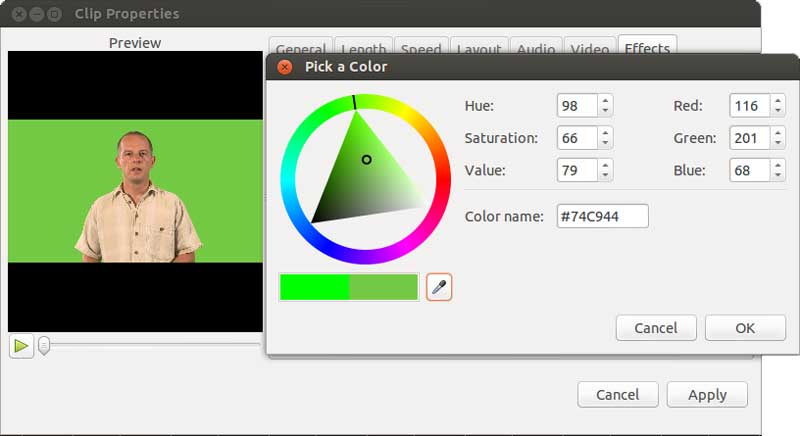The height and width of the screenshot is (436, 800).
Task: Click the Value spinner arrows
Action: (605, 170)
